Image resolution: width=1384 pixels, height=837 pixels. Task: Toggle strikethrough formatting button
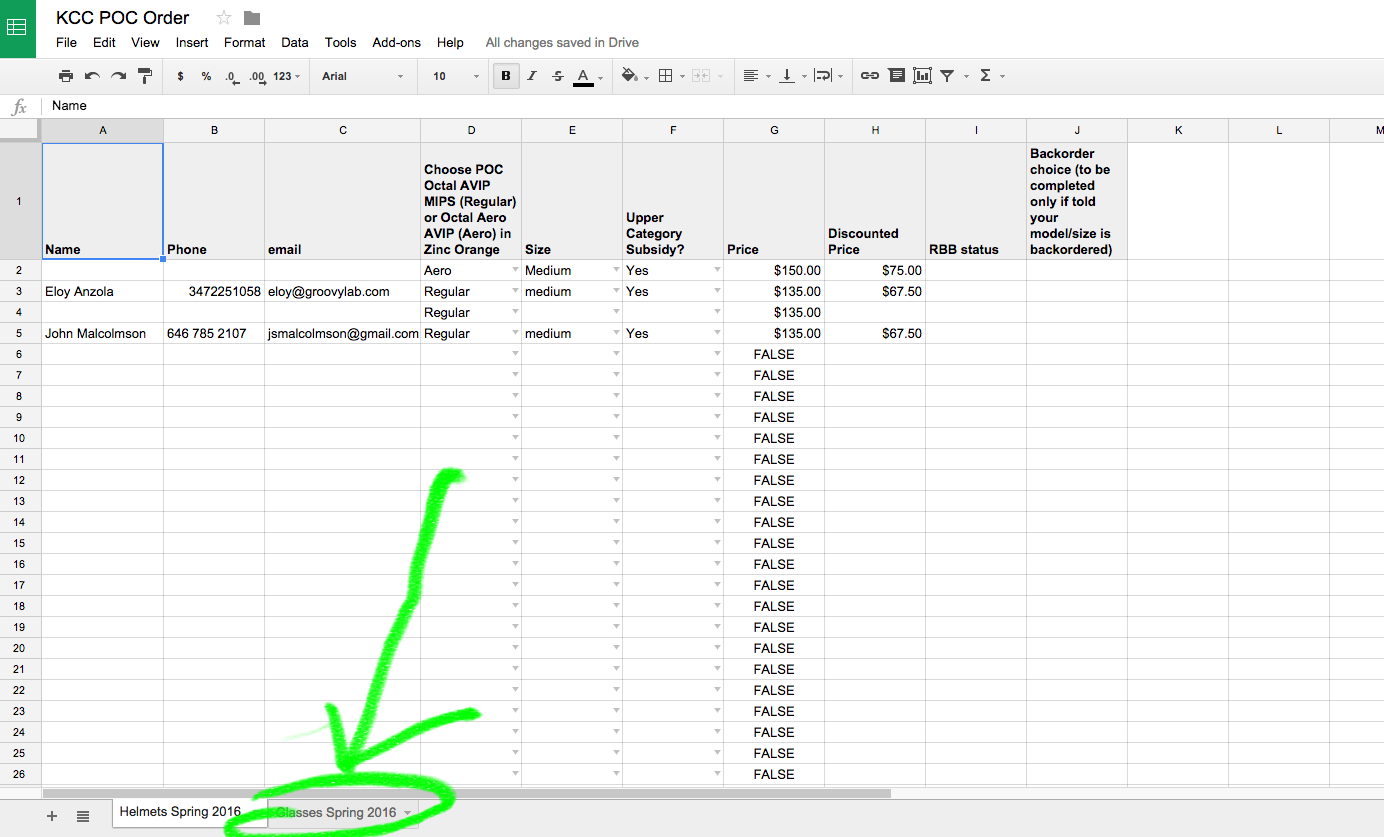[558, 76]
